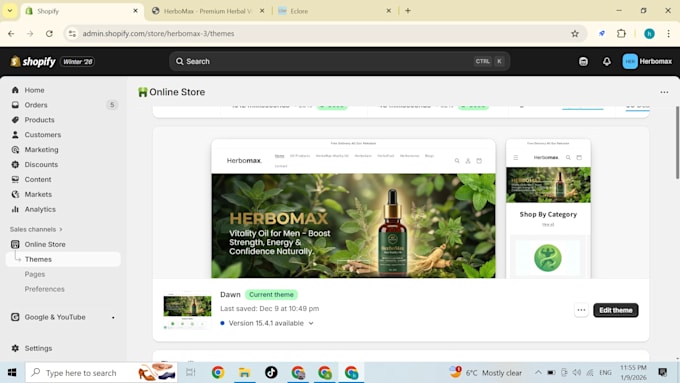This screenshot has height=383, width=680.
Task: Click the Edit theme button
Action: click(615, 310)
